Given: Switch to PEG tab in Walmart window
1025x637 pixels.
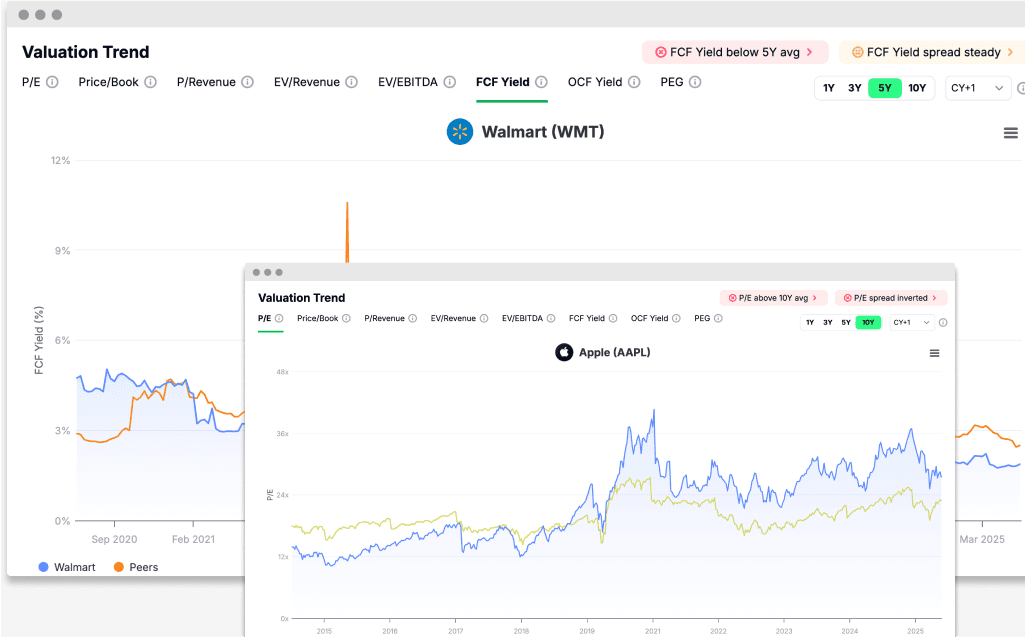Looking at the screenshot, I should click(x=672, y=82).
